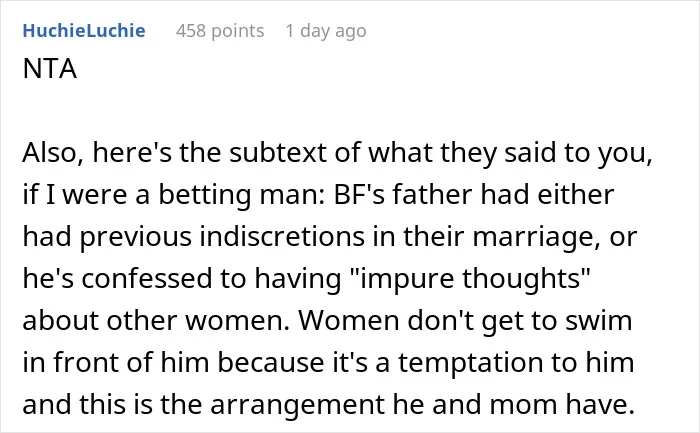Click the word 'subtext' in the comment
Screen dimensions: 700x433
(x=278, y=153)
